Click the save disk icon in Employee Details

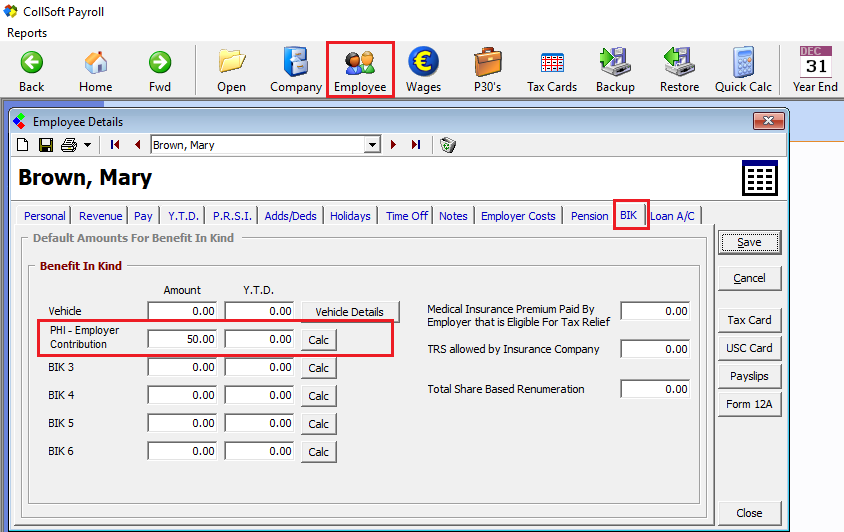pos(46,145)
